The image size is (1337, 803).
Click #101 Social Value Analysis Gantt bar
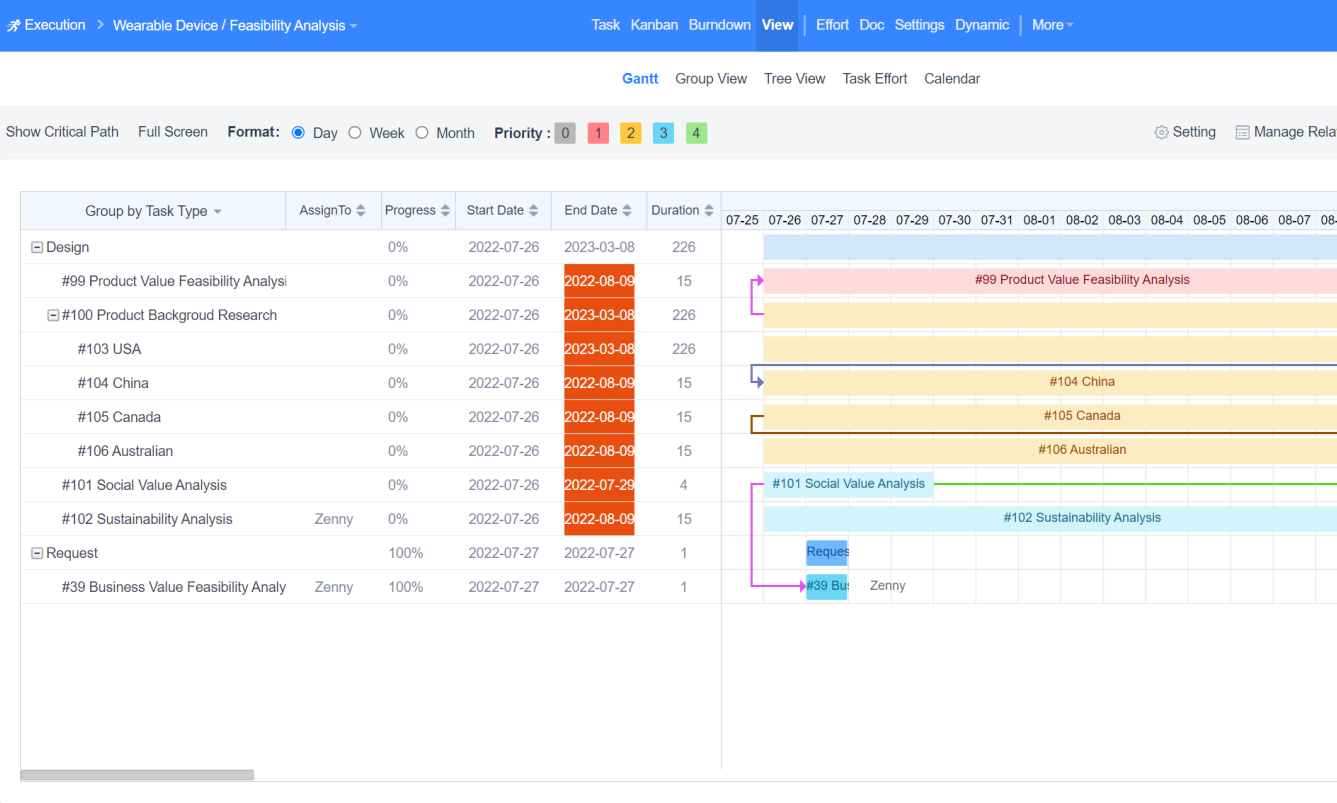pyautogui.click(x=849, y=485)
